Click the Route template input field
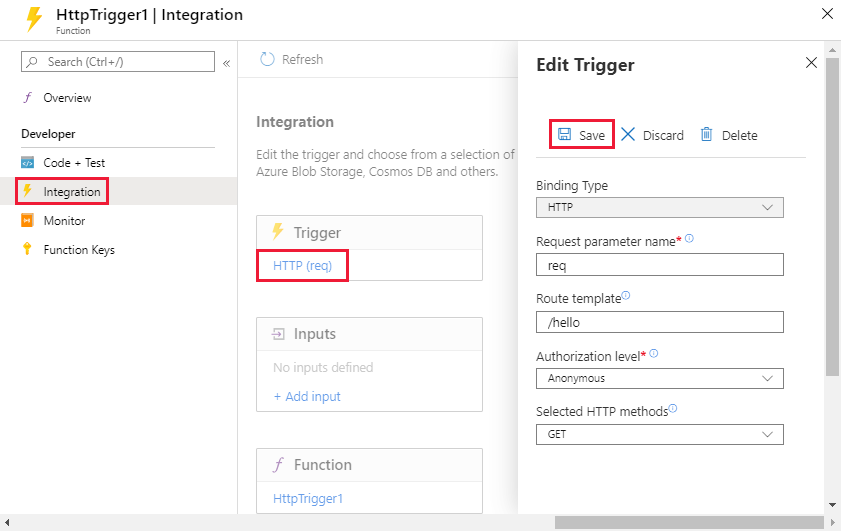Image resolution: width=841 pixels, height=531 pixels. (660, 322)
